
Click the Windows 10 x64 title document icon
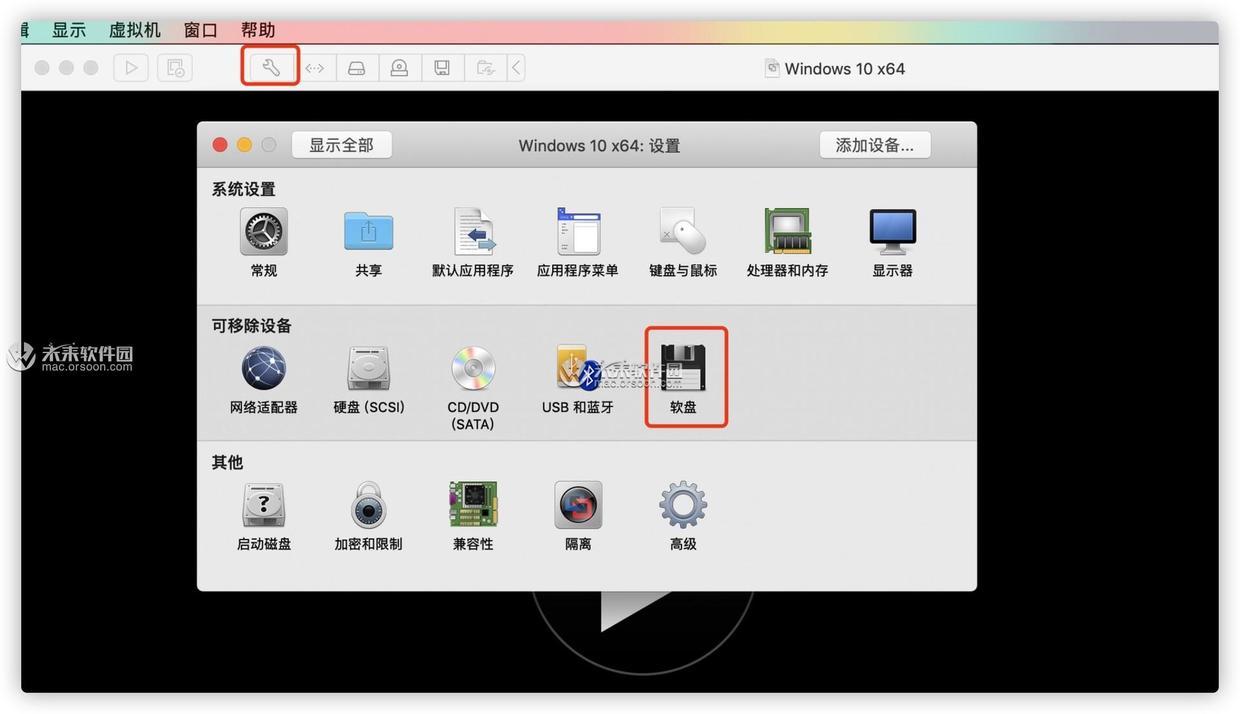click(x=772, y=68)
